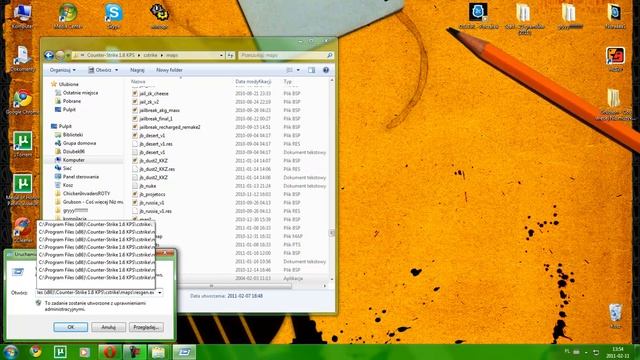This screenshot has width=640, height=360.
Task: Navigate to cstrike breadcrumb in address bar
Action: tap(150, 55)
